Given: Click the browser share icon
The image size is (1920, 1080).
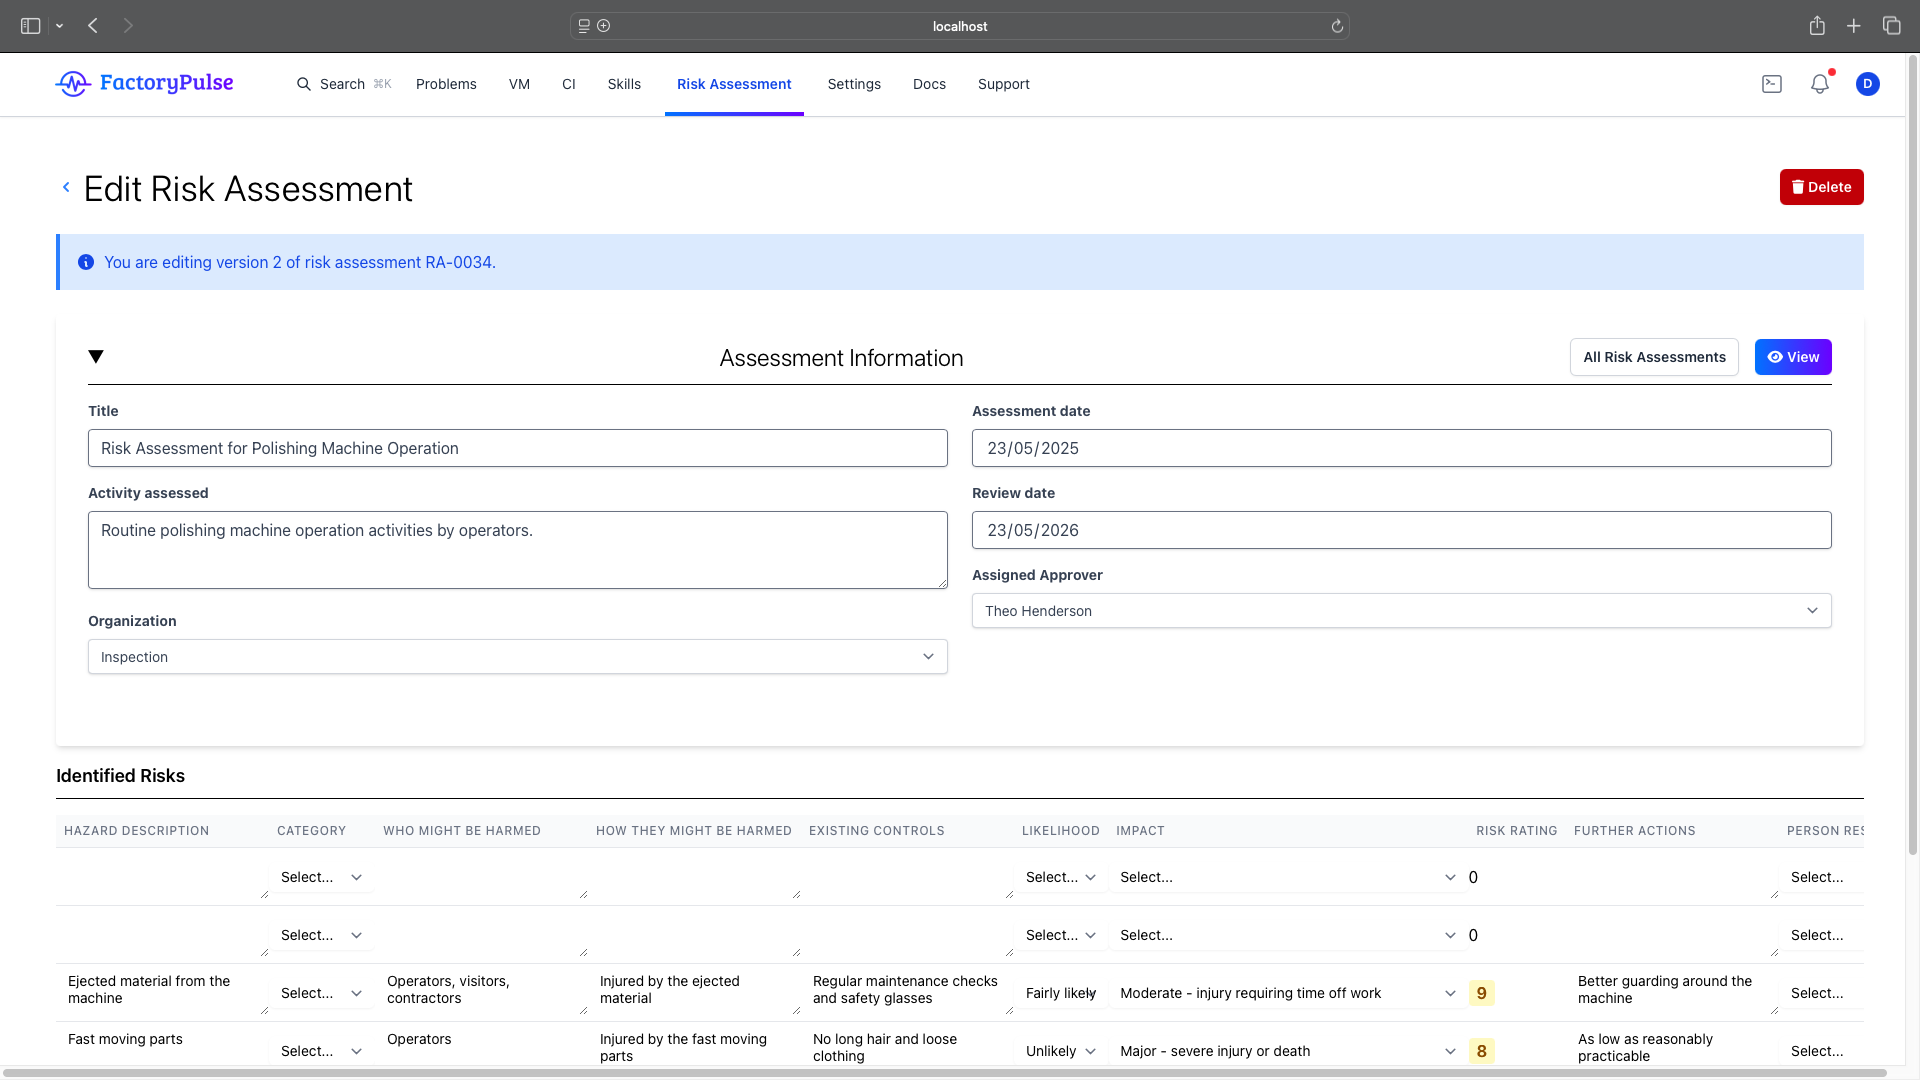Looking at the screenshot, I should 1817,26.
